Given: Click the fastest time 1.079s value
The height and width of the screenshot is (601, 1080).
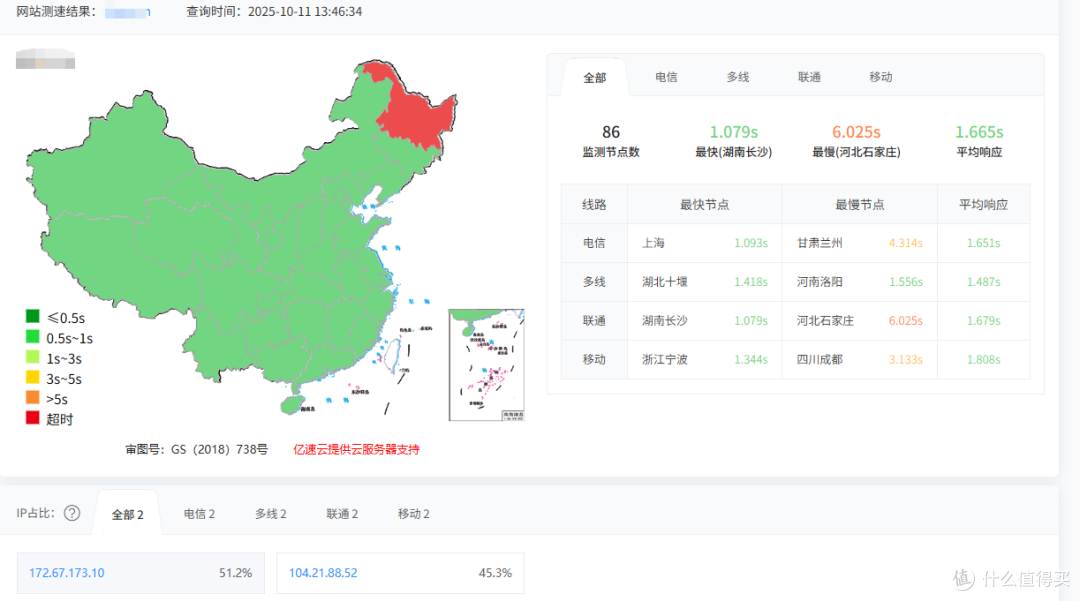Looking at the screenshot, I should coord(734,131).
